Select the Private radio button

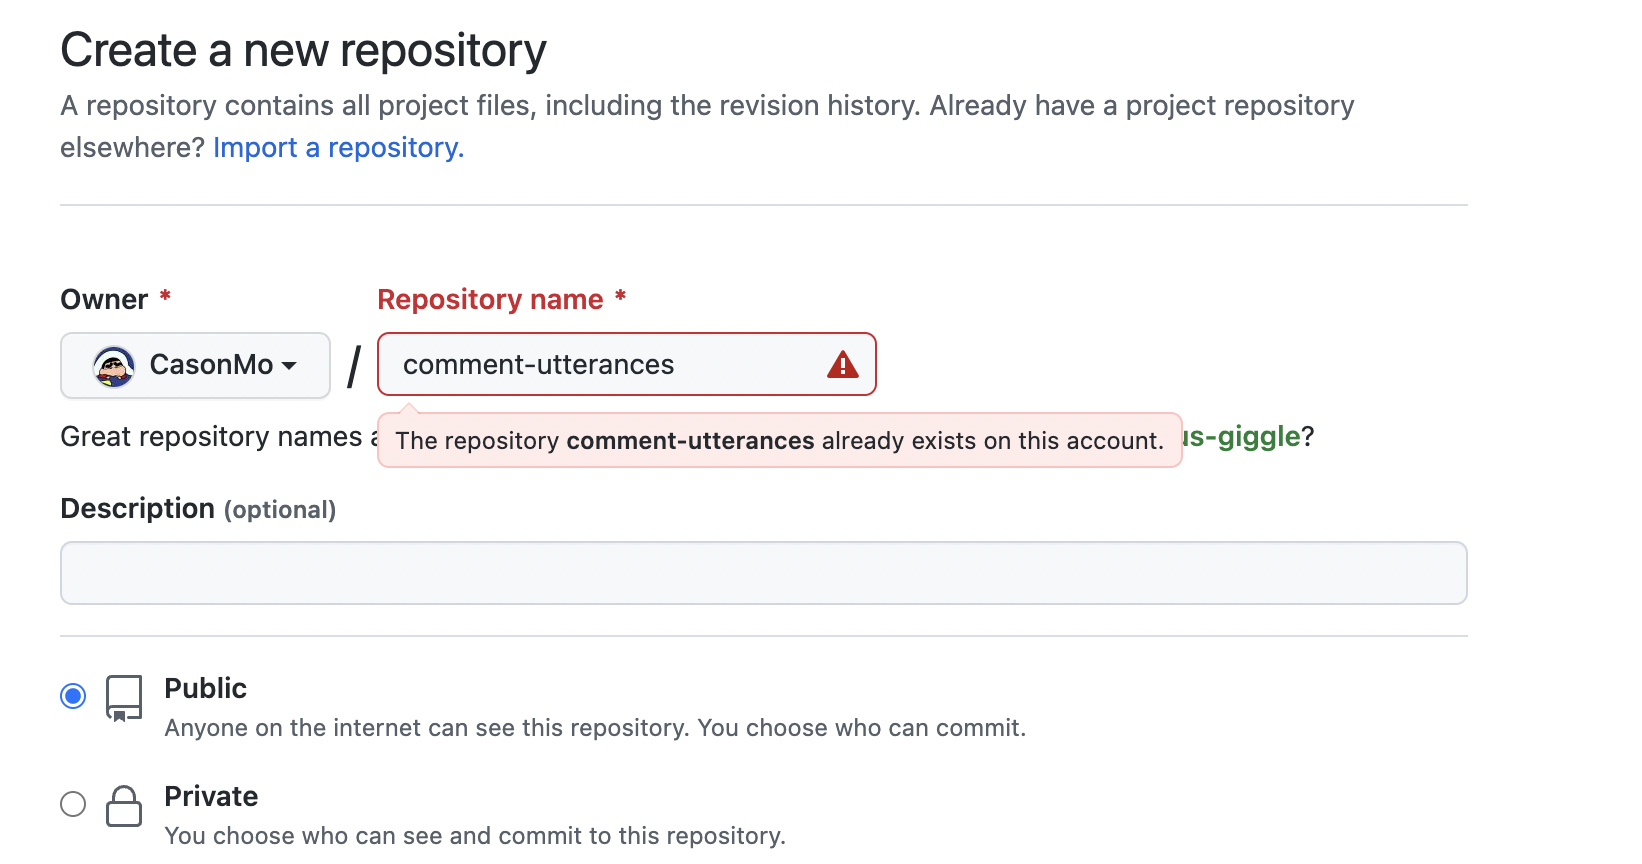click(73, 804)
